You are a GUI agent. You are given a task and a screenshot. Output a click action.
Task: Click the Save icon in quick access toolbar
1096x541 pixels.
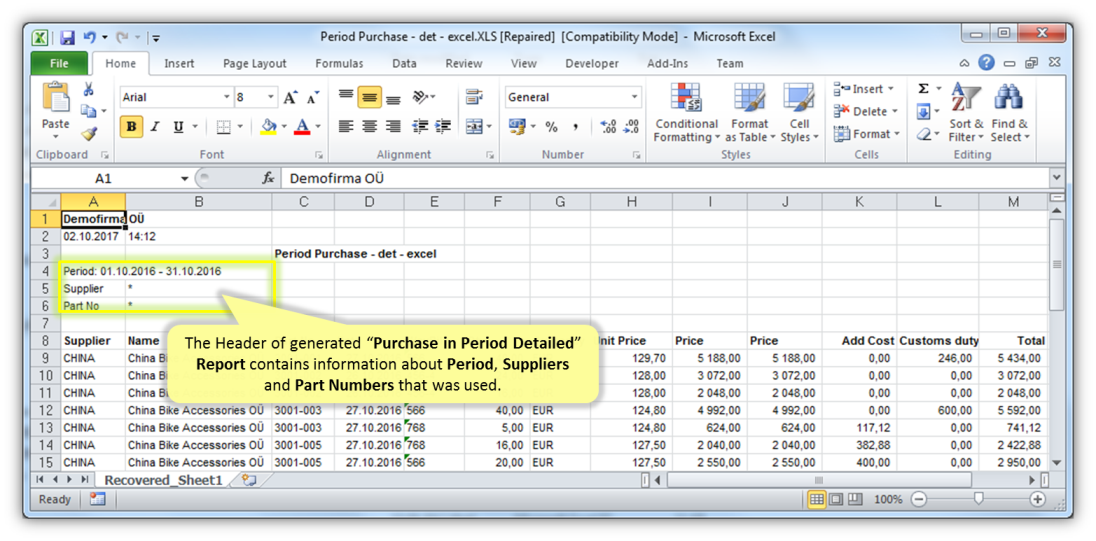click(66, 37)
